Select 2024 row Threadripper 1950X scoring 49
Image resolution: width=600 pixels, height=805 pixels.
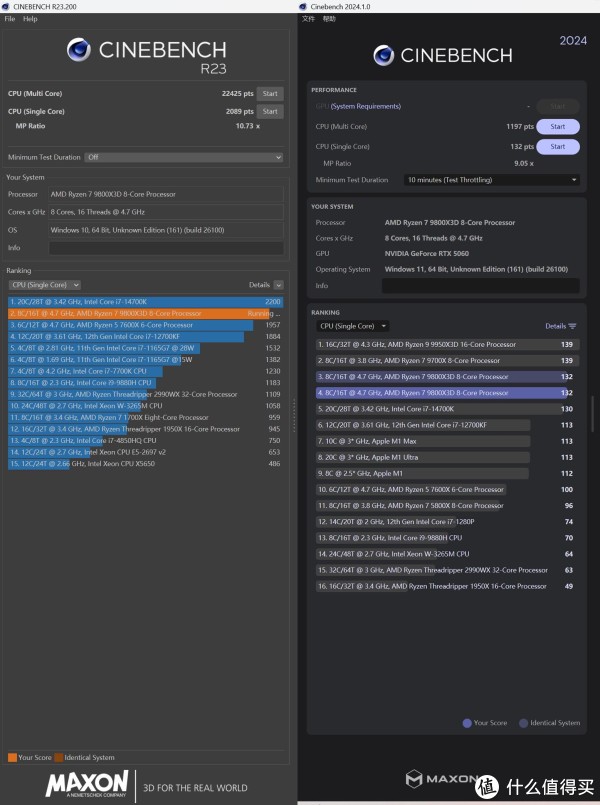click(x=448, y=586)
